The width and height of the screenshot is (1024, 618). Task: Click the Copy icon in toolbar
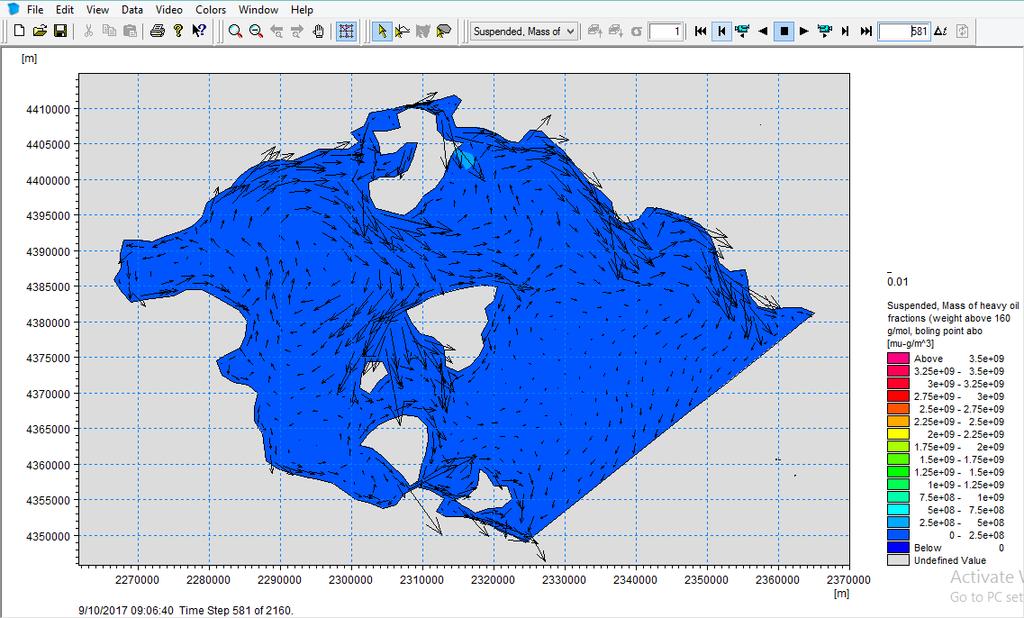point(109,31)
